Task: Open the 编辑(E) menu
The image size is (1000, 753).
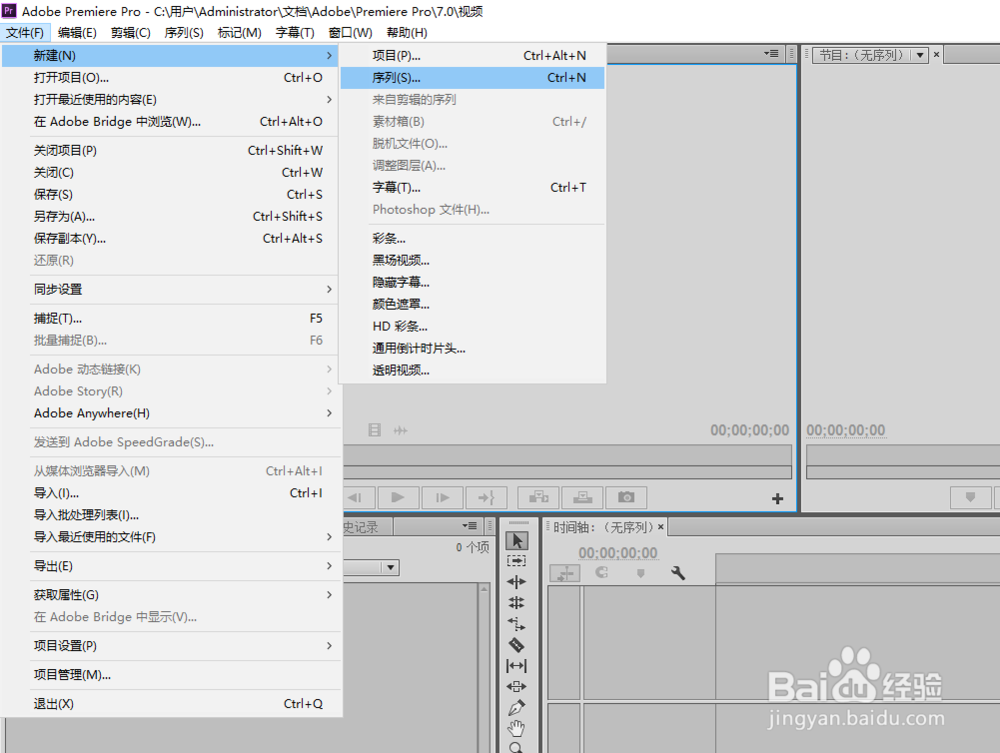Action: 77,33
